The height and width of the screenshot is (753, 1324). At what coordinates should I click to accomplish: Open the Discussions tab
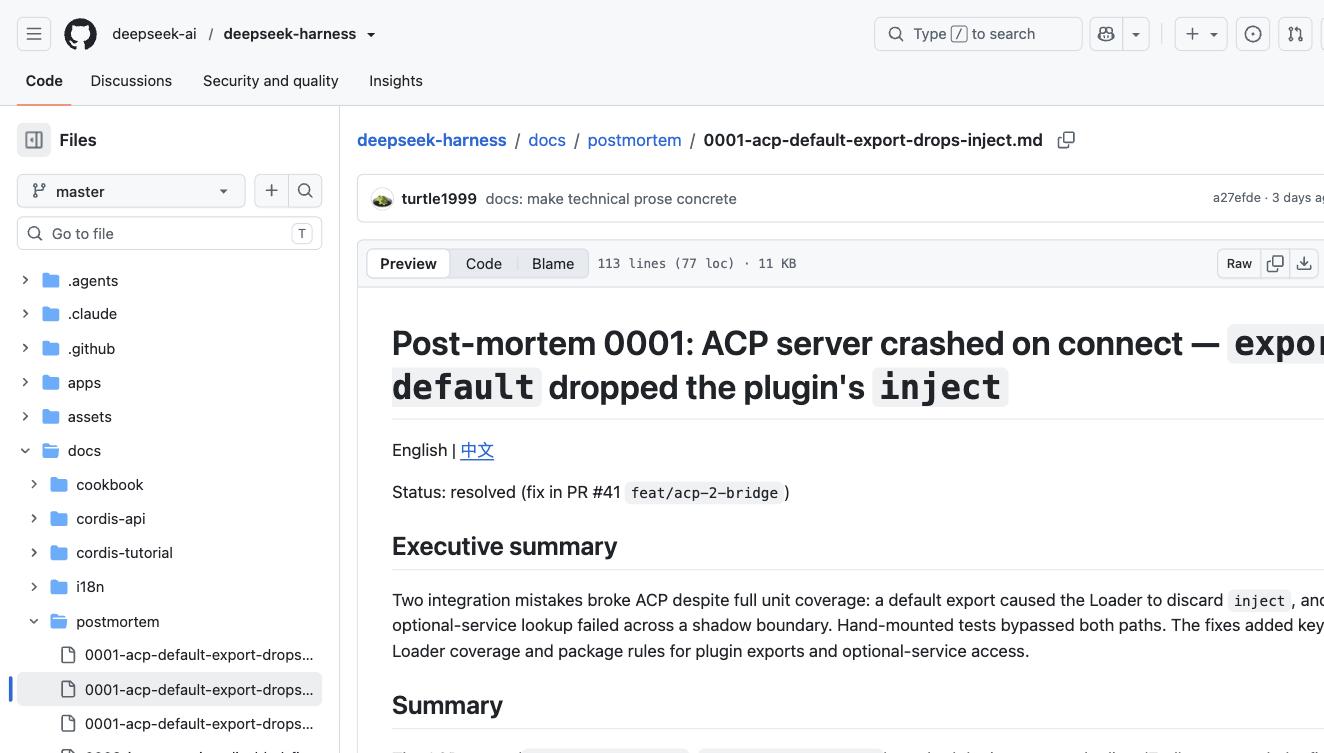[131, 81]
